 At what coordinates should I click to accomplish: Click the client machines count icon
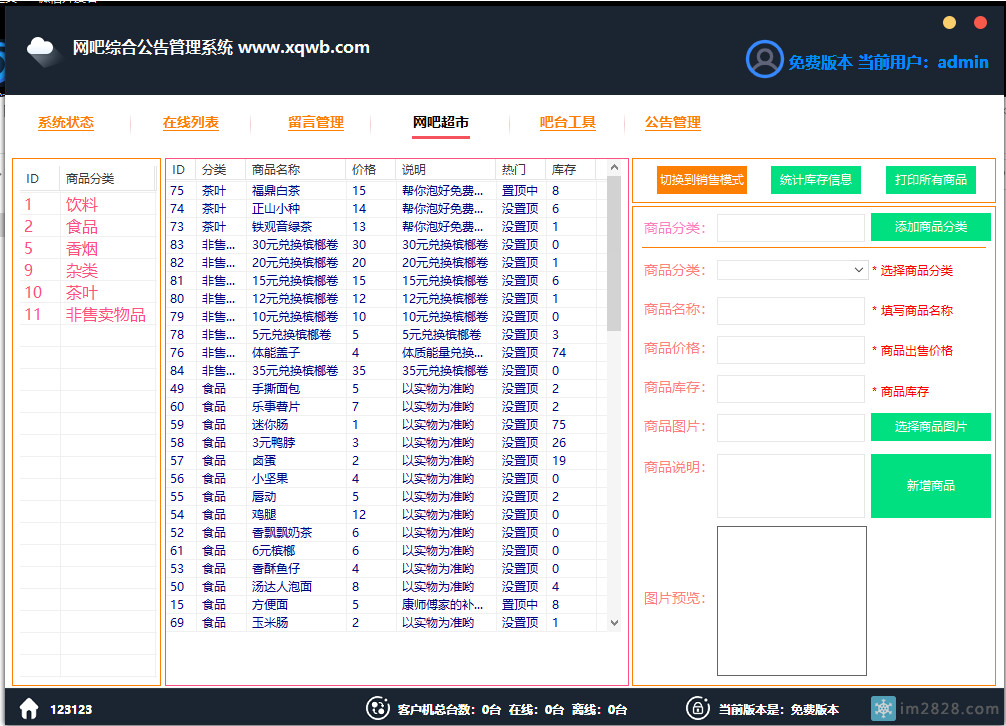(377, 708)
